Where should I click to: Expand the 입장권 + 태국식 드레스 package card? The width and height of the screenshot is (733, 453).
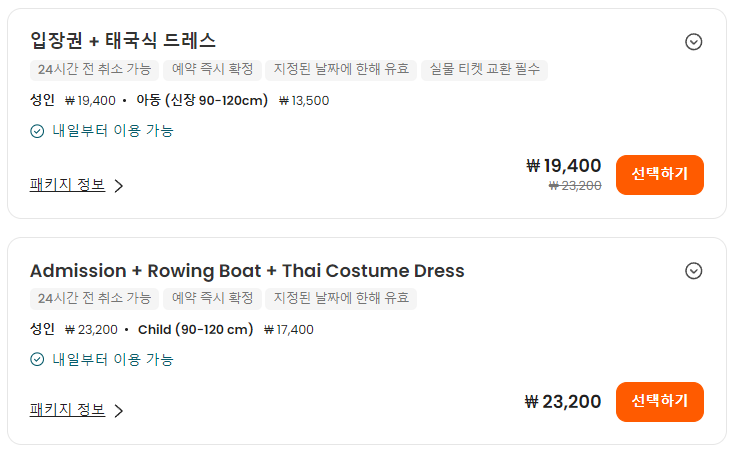point(693,42)
